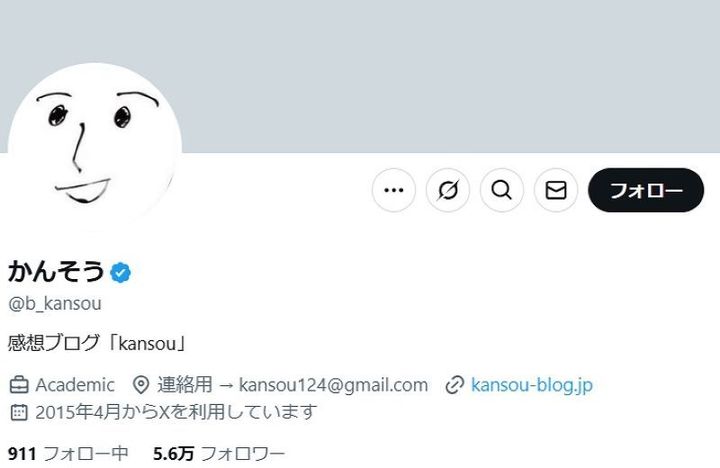Click the chain link icon beside kansou-blog.jp
The height and width of the screenshot is (468, 720).
455,385
